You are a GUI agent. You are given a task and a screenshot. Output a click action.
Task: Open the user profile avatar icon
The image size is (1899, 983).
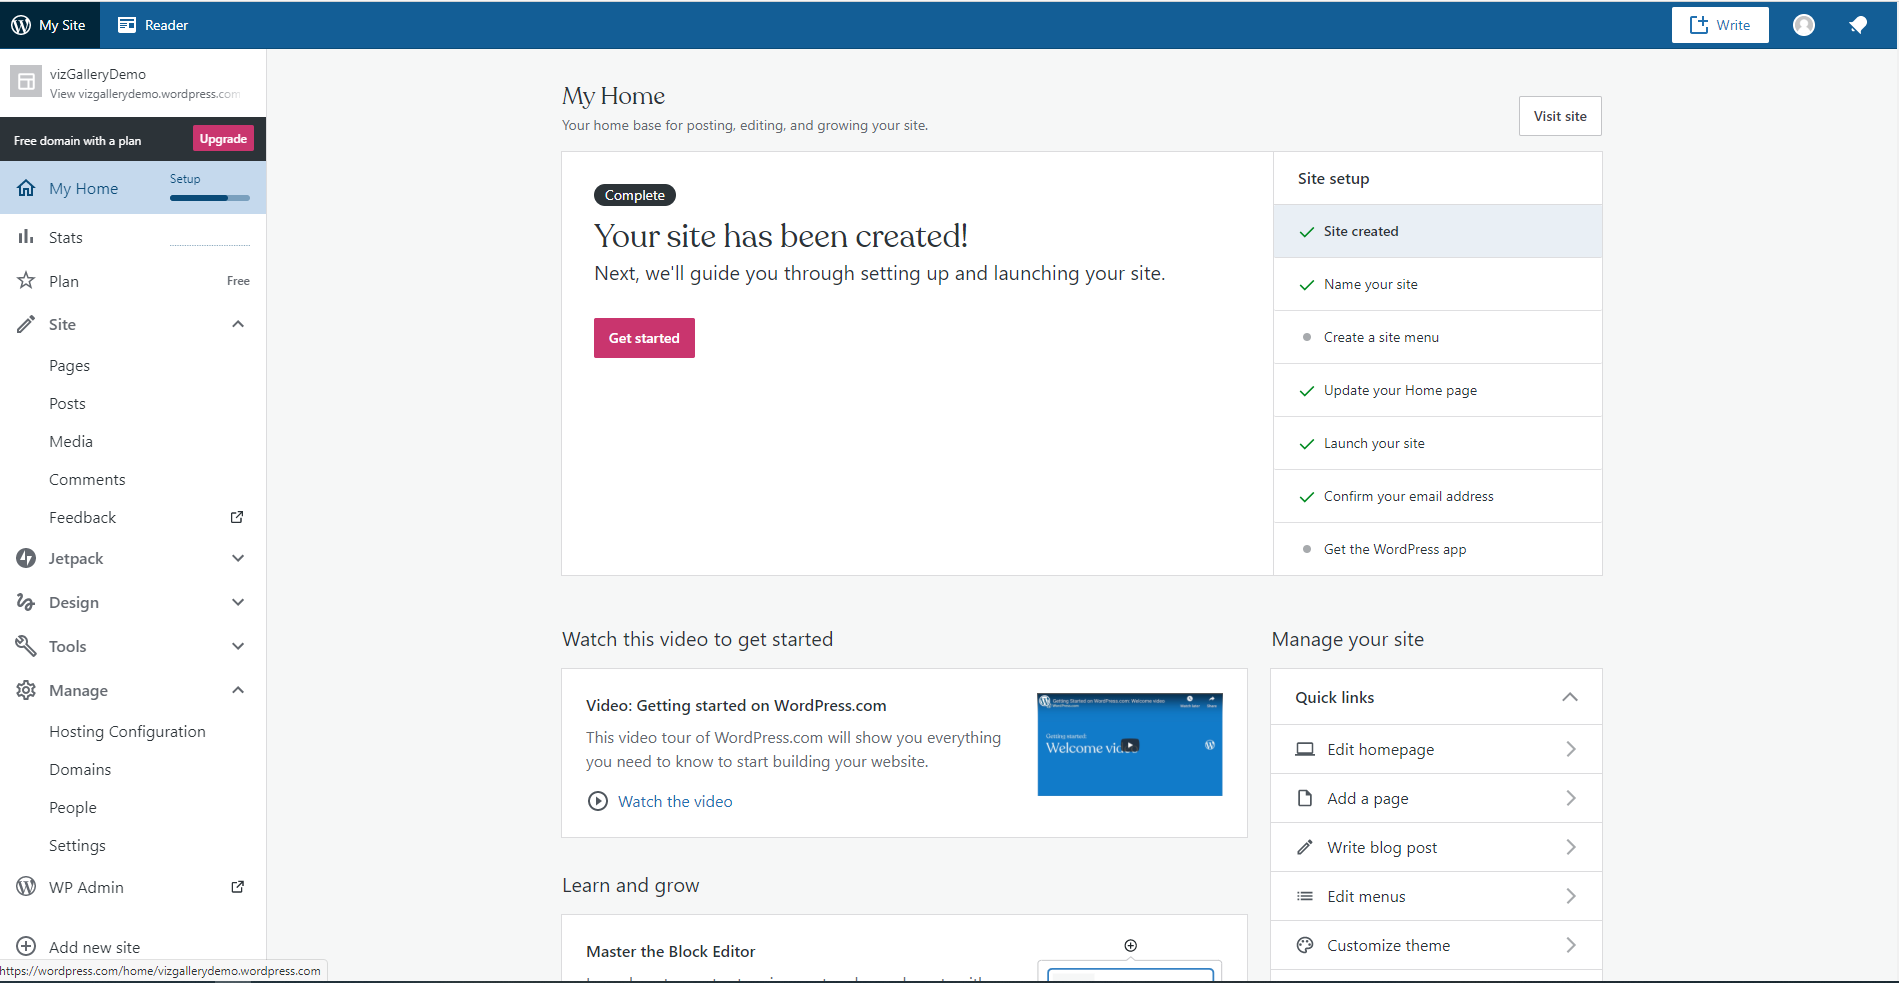pos(1804,25)
